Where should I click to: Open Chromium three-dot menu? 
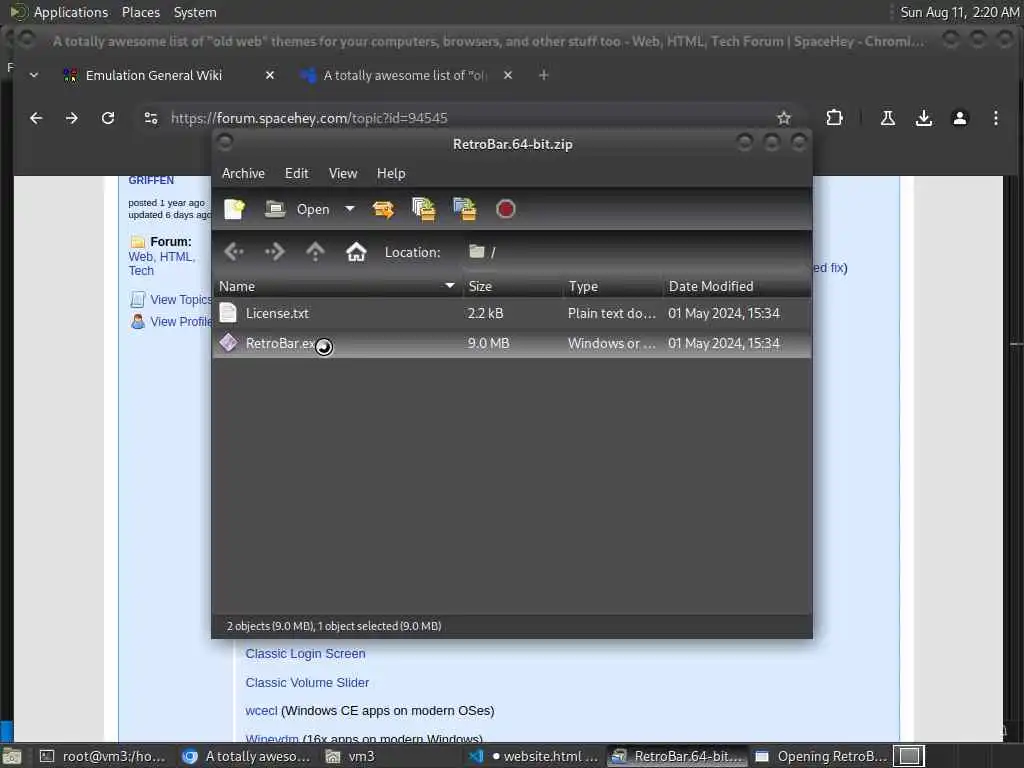click(x=995, y=118)
